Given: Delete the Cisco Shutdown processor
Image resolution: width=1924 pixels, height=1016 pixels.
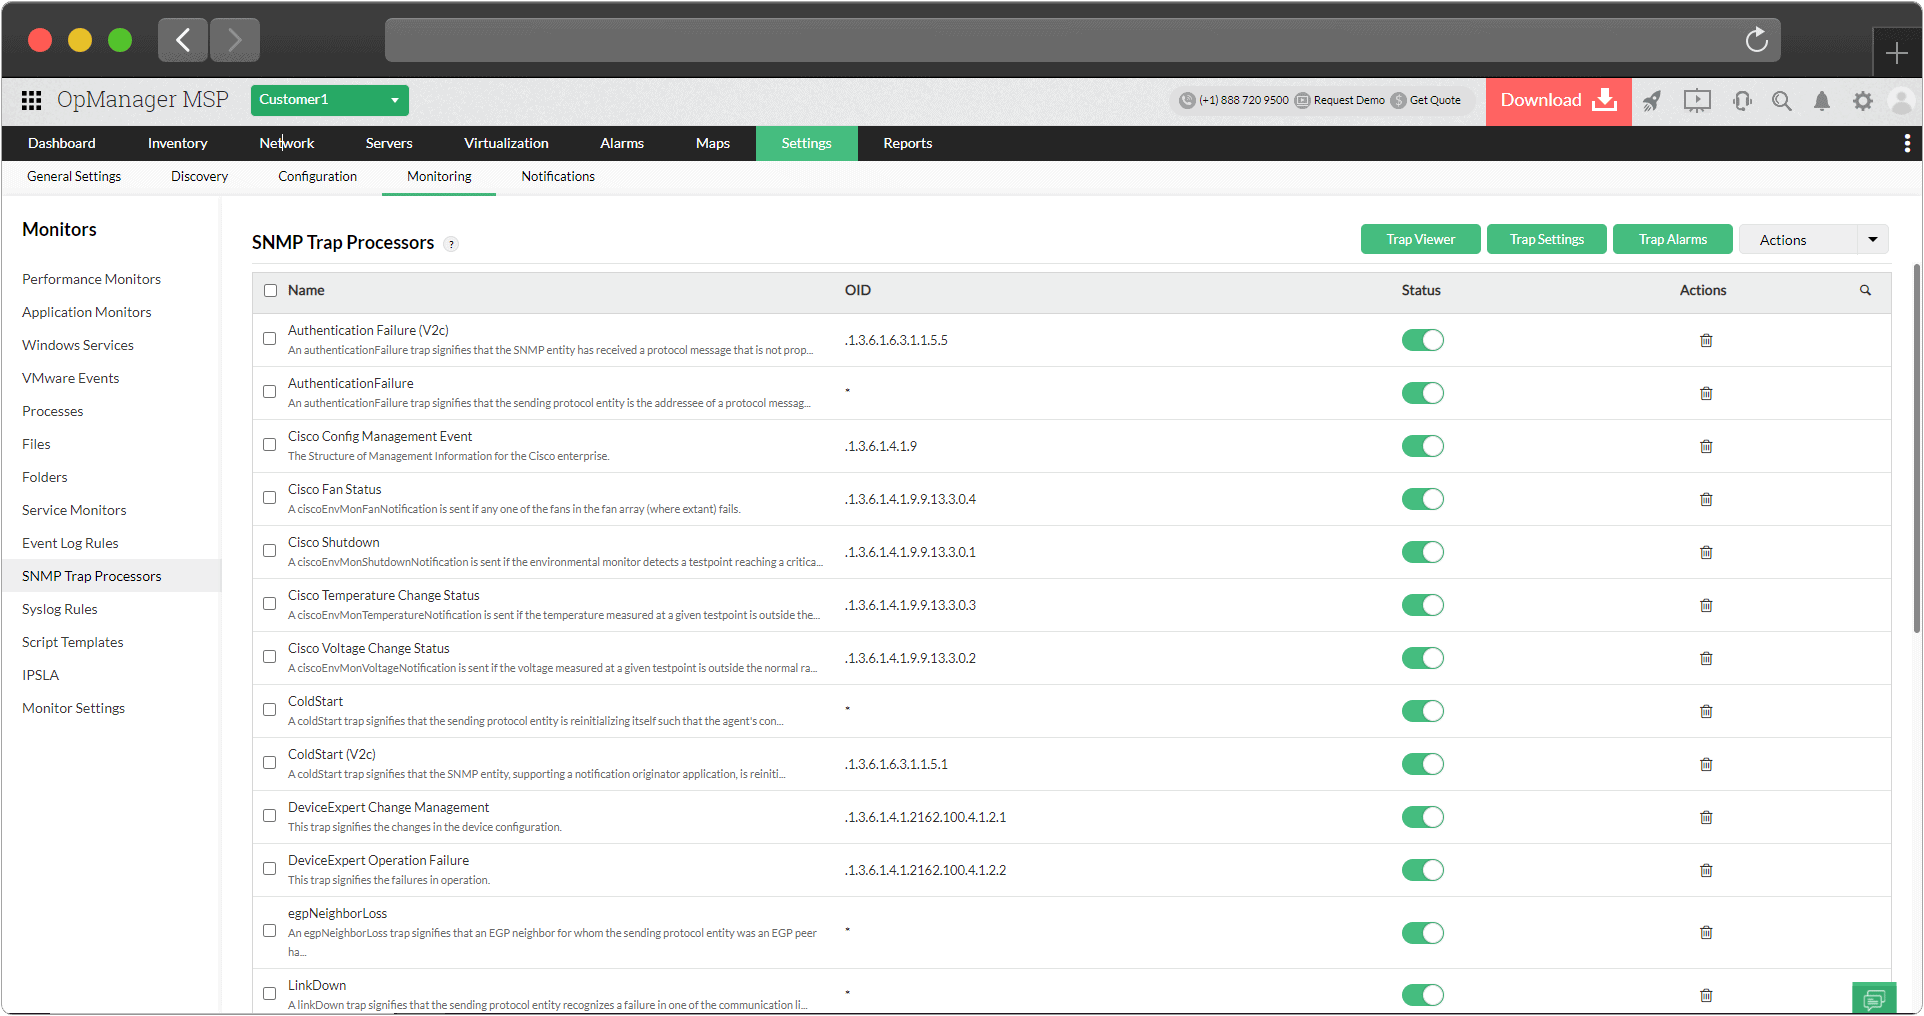Looking at the screenshot, I should 1706,552.
